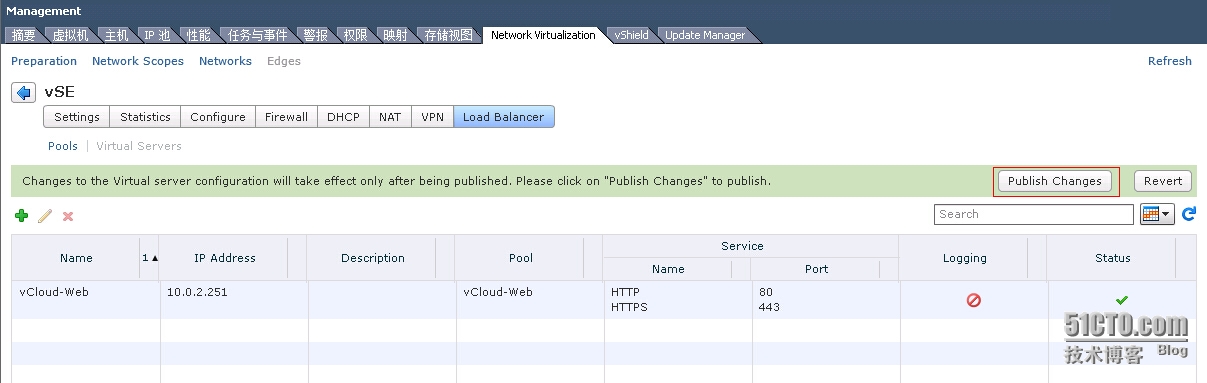
Task: Open the Edges section
Action: click(x=284, y=61)
